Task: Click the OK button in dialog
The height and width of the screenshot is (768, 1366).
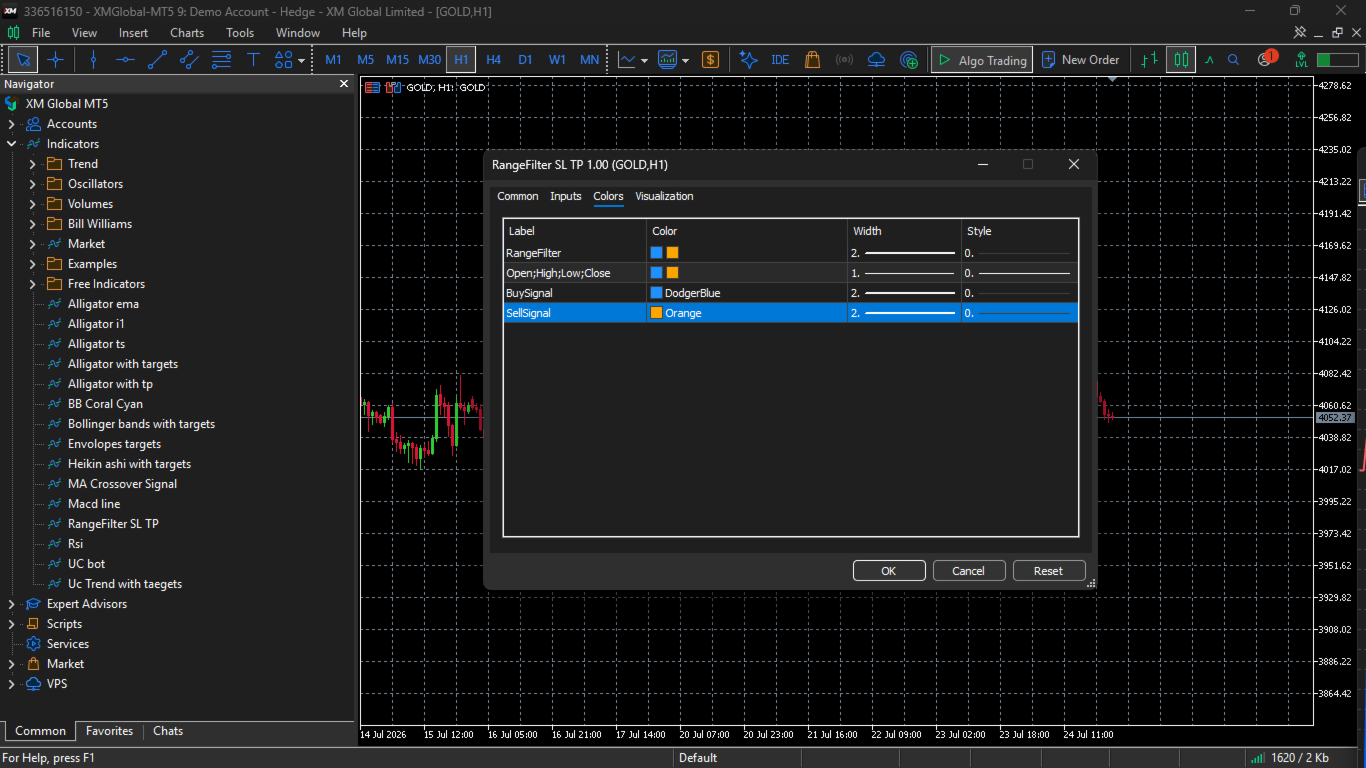Action: [x=889, y=571]
